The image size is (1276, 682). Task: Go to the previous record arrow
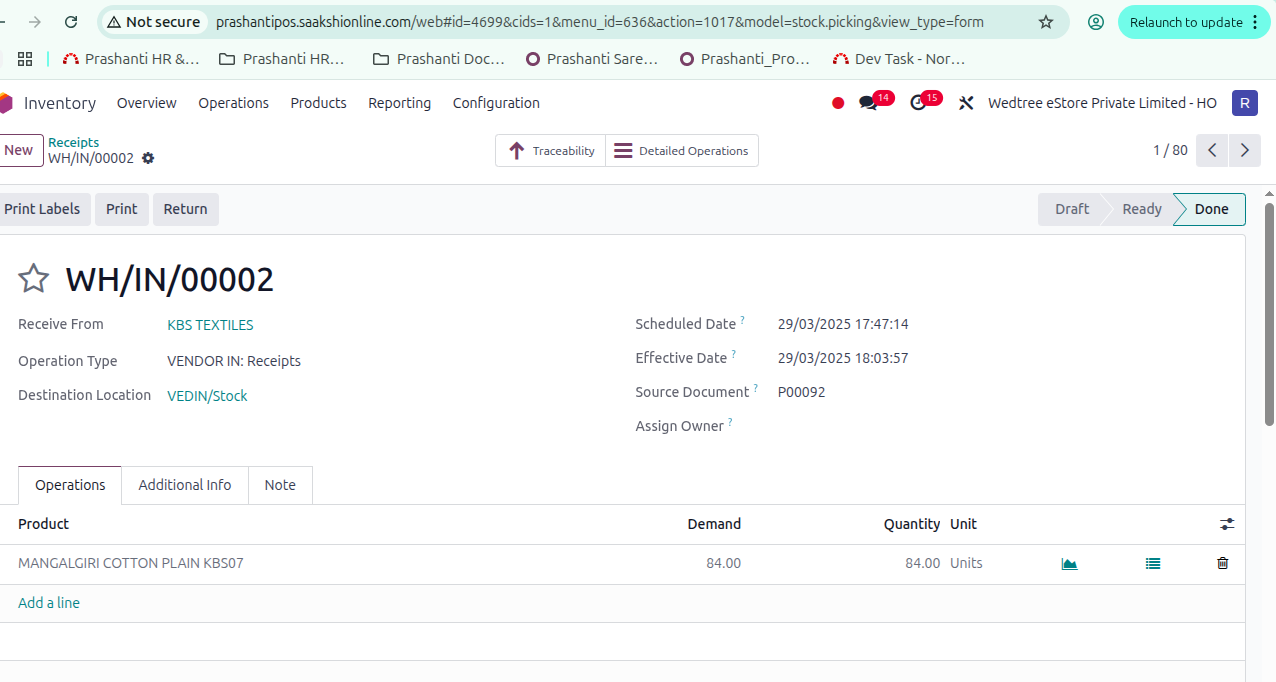[x=1212, y=151]
